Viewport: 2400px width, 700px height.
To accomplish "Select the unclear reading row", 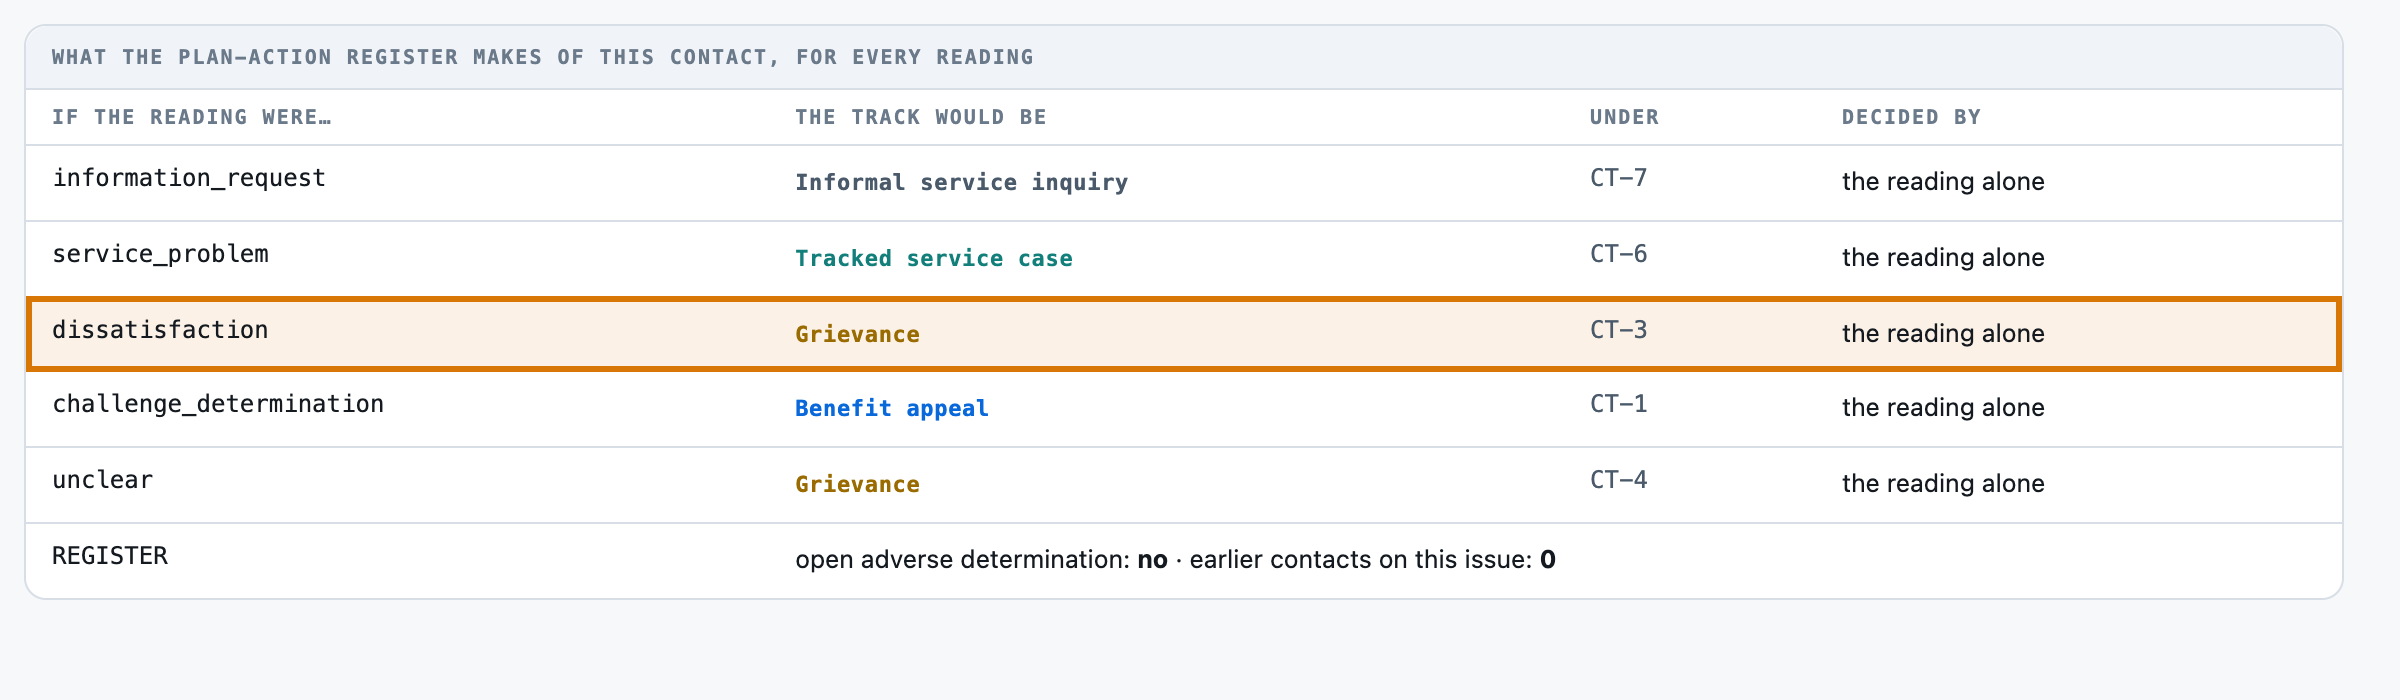I will [1184, 485].
